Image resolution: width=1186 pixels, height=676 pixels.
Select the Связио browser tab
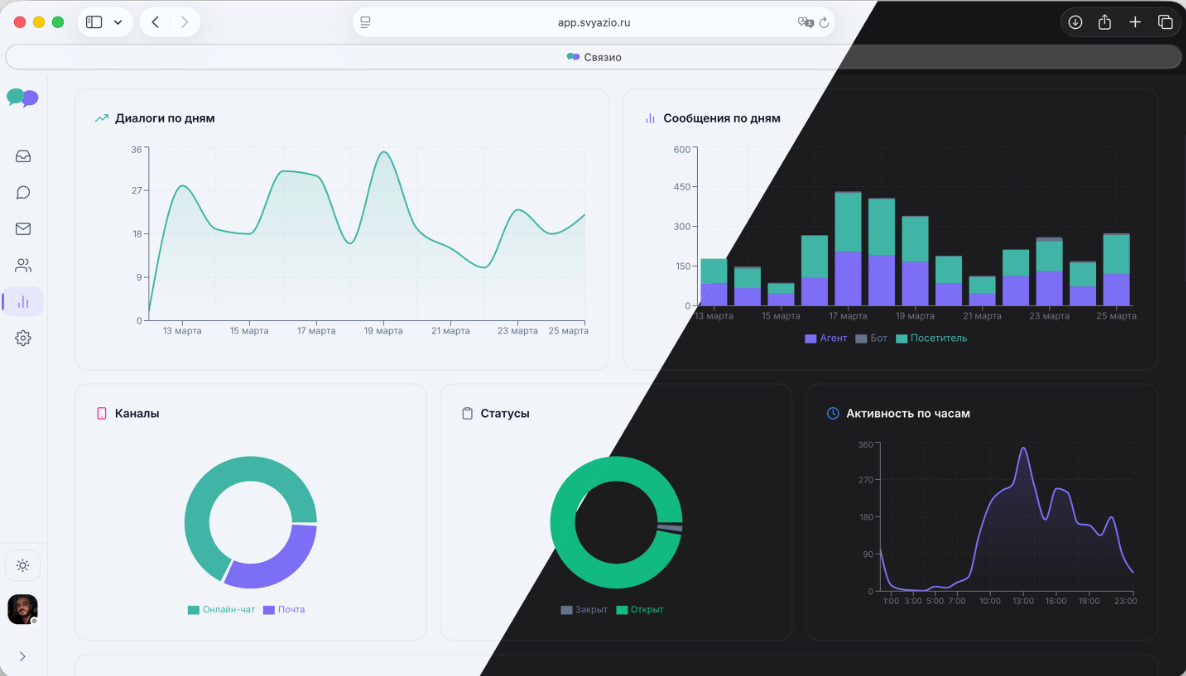point(594,57)
